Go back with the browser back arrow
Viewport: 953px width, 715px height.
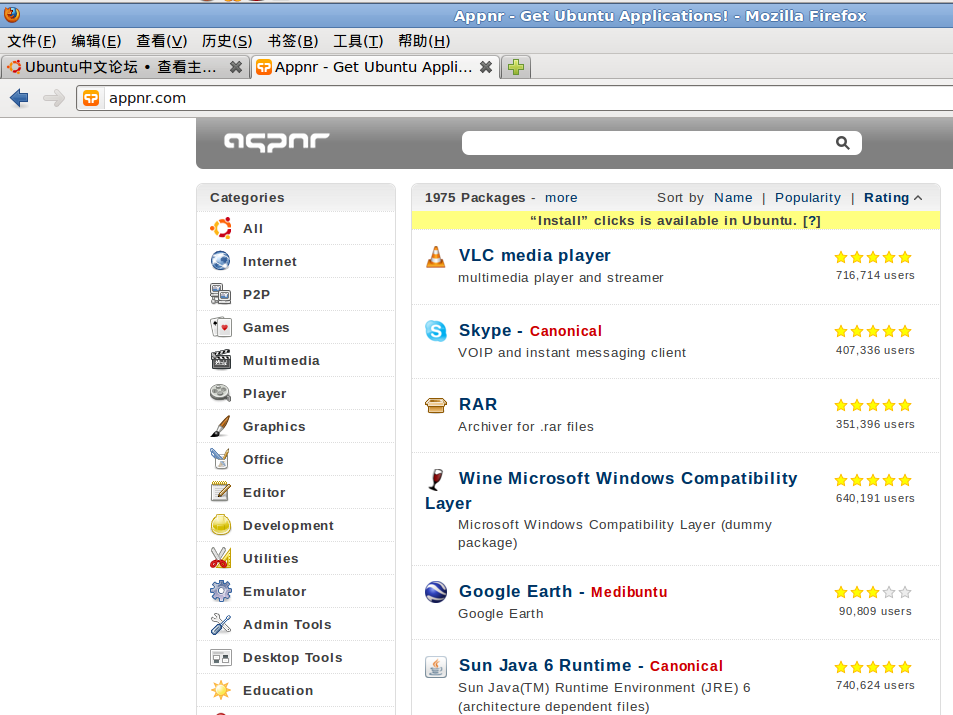click(x=19, y=98)
